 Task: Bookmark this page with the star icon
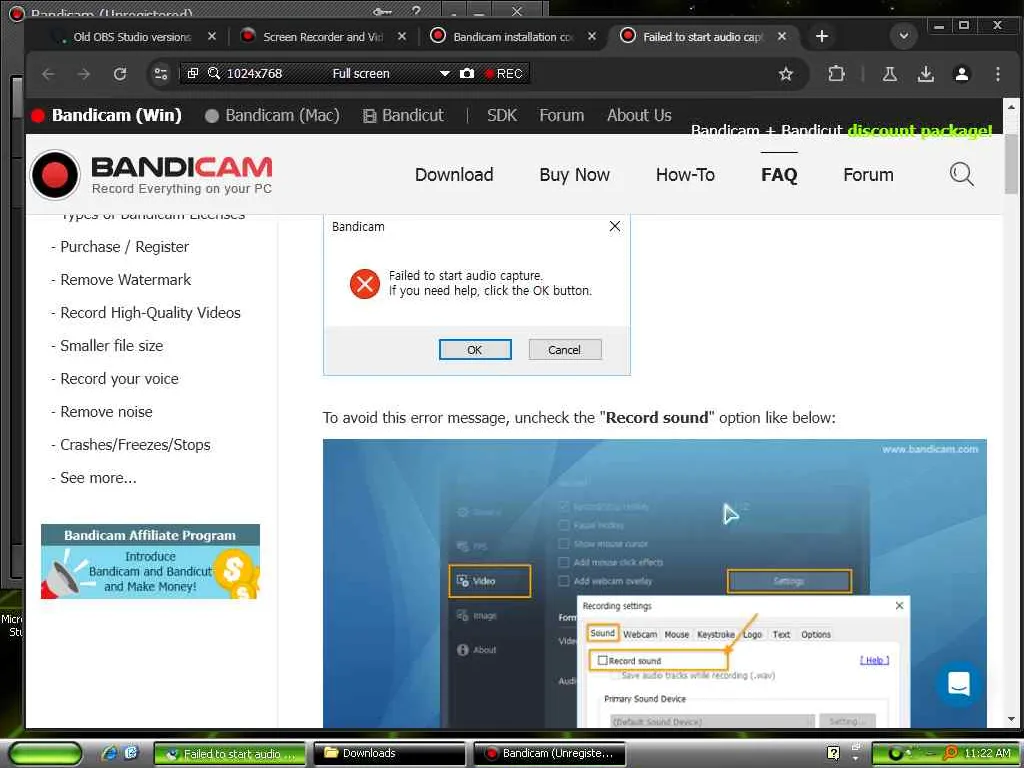point(786,74)
